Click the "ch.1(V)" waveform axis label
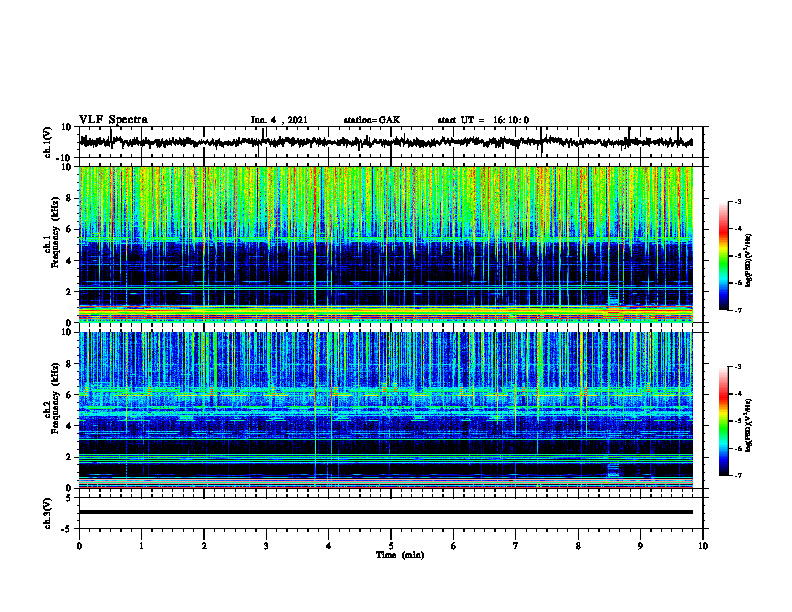The image size is (792, 612). click(48, 142)
